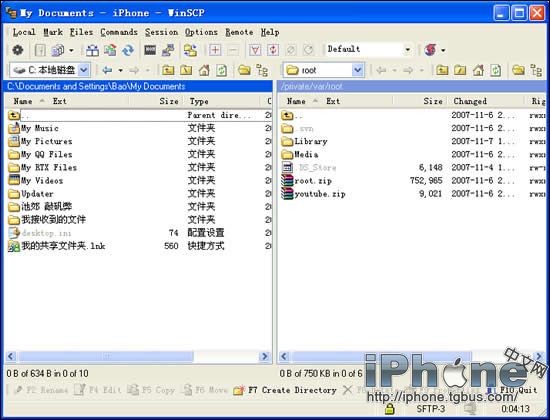Click the Invert Selection icon
550x420 pixels.
273,50
